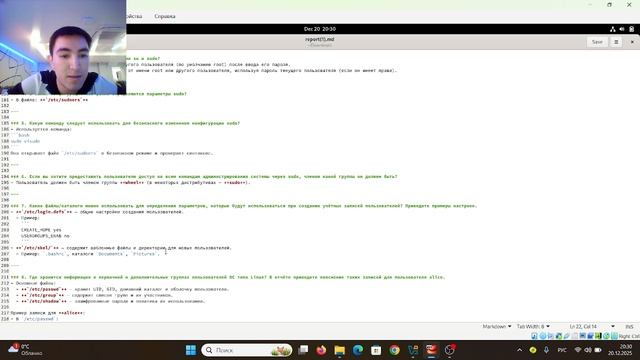This screenshot has height=360, width=640.
Task: Open the teal V app on taskbar
Action: 413,350
